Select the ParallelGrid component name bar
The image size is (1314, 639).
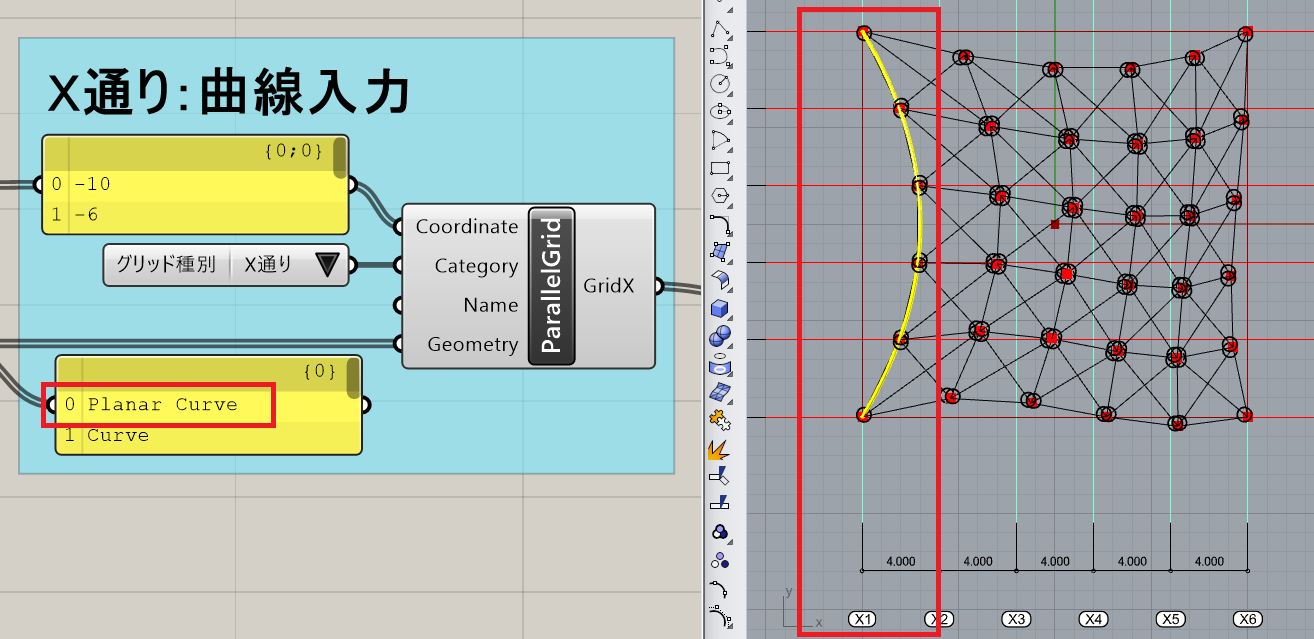tap(551, 286)
